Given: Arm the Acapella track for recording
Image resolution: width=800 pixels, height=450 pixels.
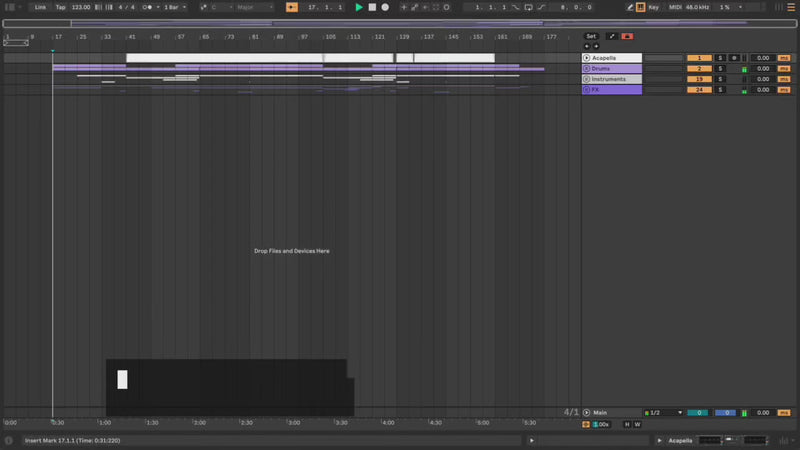Looking at the screenshot, I should (733, 58).
